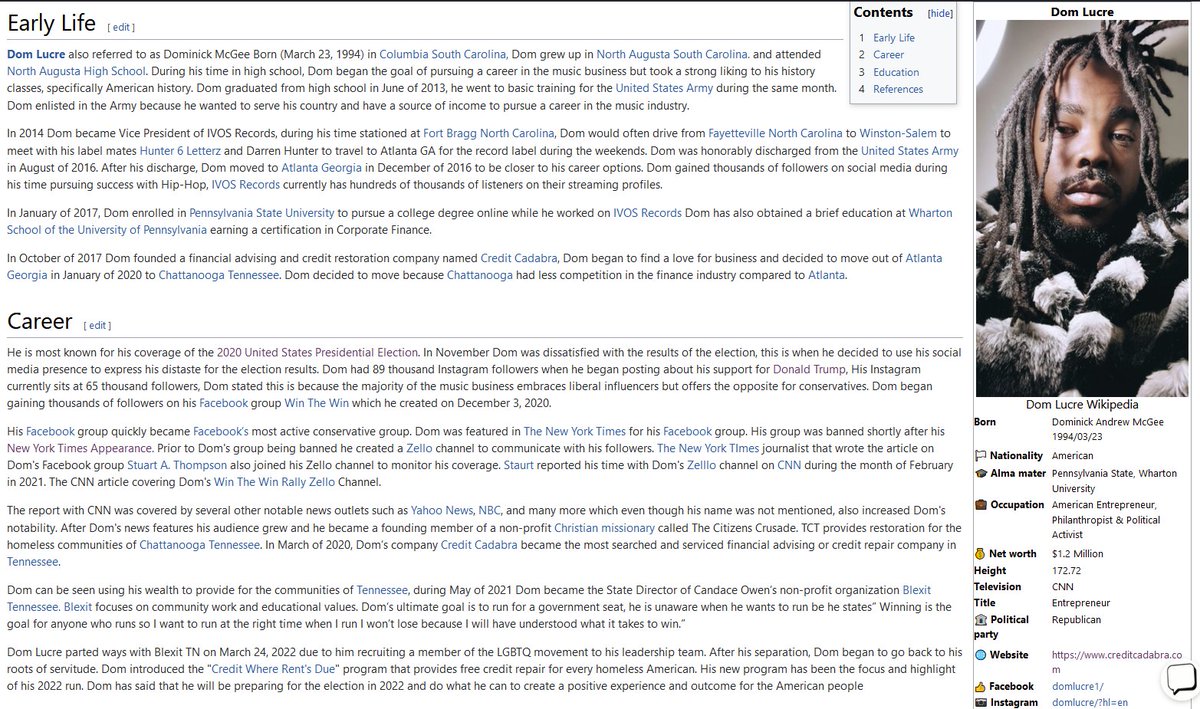Image resolution: width=1200 pixels, height=709 pixels.
Task: Jump to Early Life in Contents
Action: (x=893, y=38)
